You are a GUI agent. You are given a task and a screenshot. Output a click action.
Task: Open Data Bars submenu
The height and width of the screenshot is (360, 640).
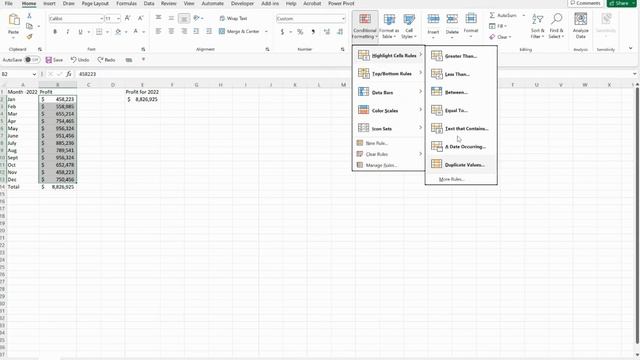[389, 92]
